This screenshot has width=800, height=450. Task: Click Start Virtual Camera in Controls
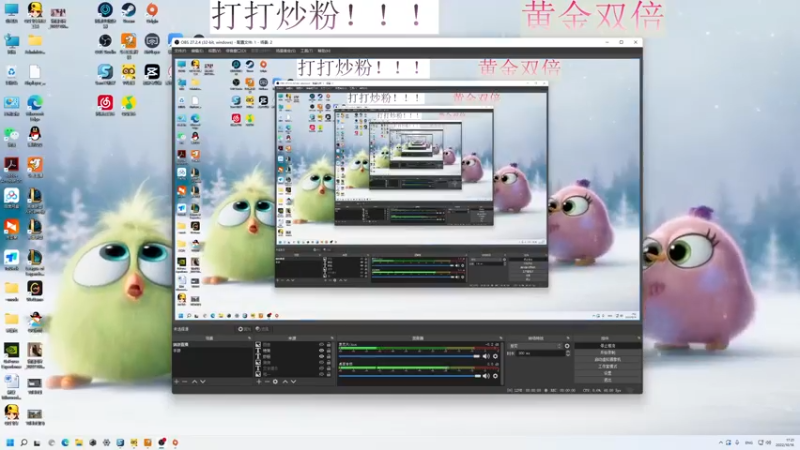click(x=608, y=359)
